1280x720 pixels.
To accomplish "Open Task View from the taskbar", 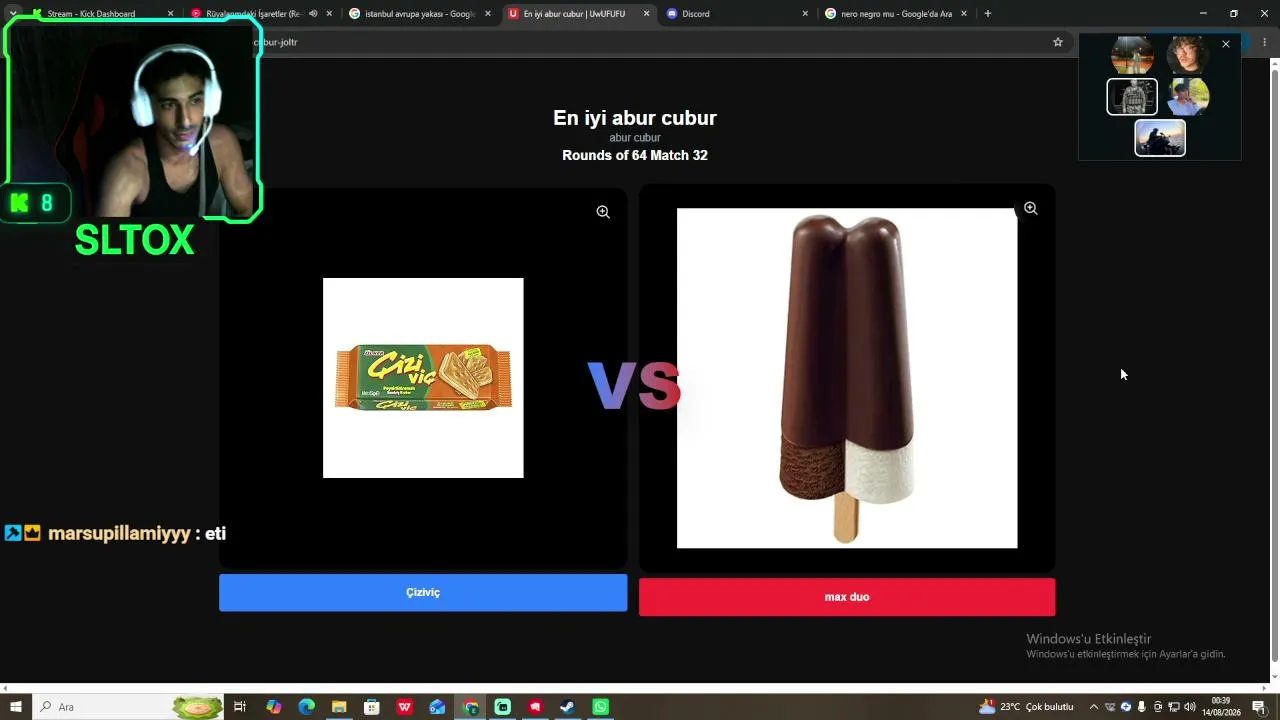I will pyautogui.click(x=240, y=707).
